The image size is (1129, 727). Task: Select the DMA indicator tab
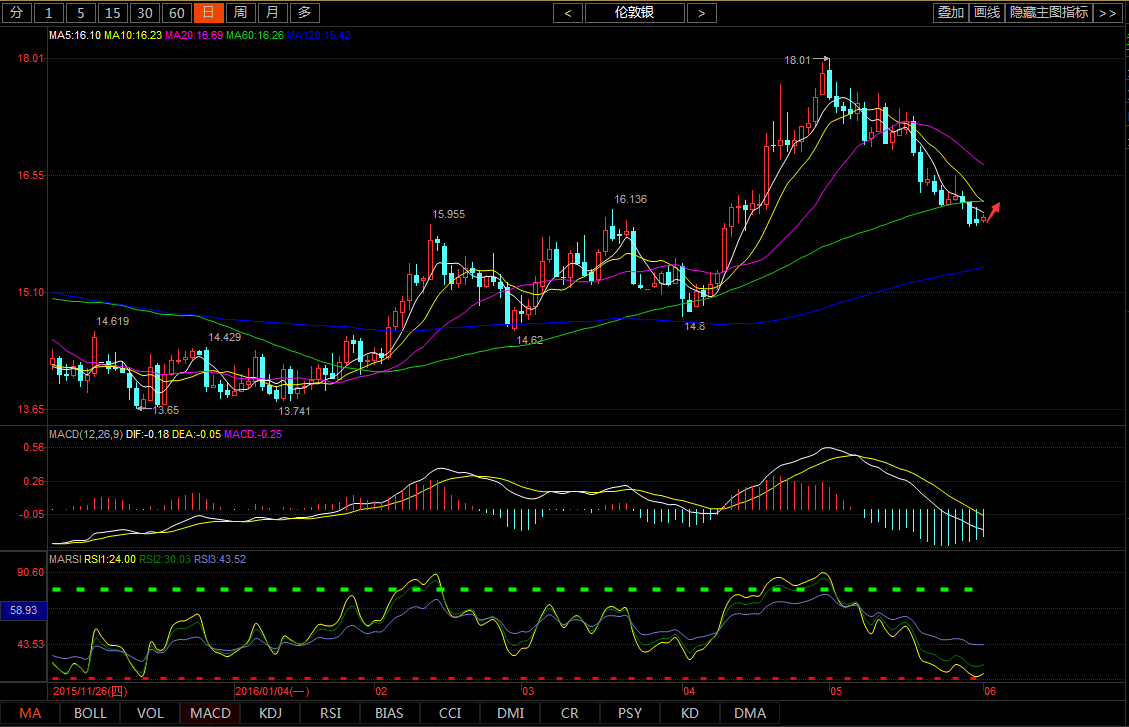(750, 713)
